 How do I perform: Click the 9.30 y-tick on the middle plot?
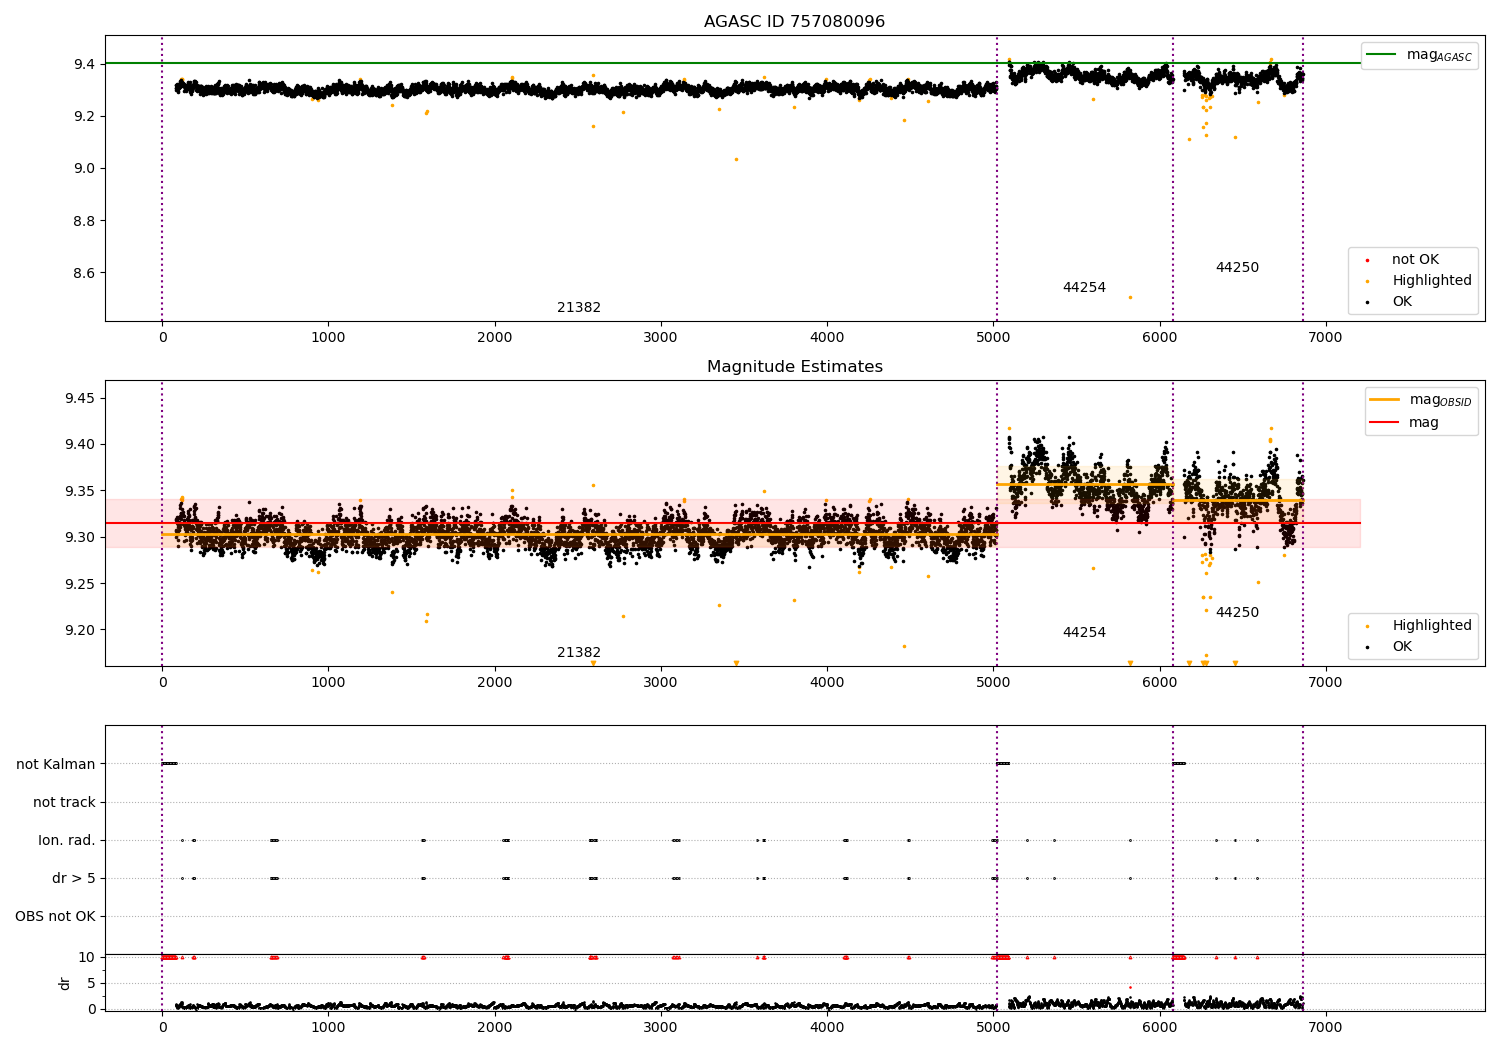tap(80, 538)
